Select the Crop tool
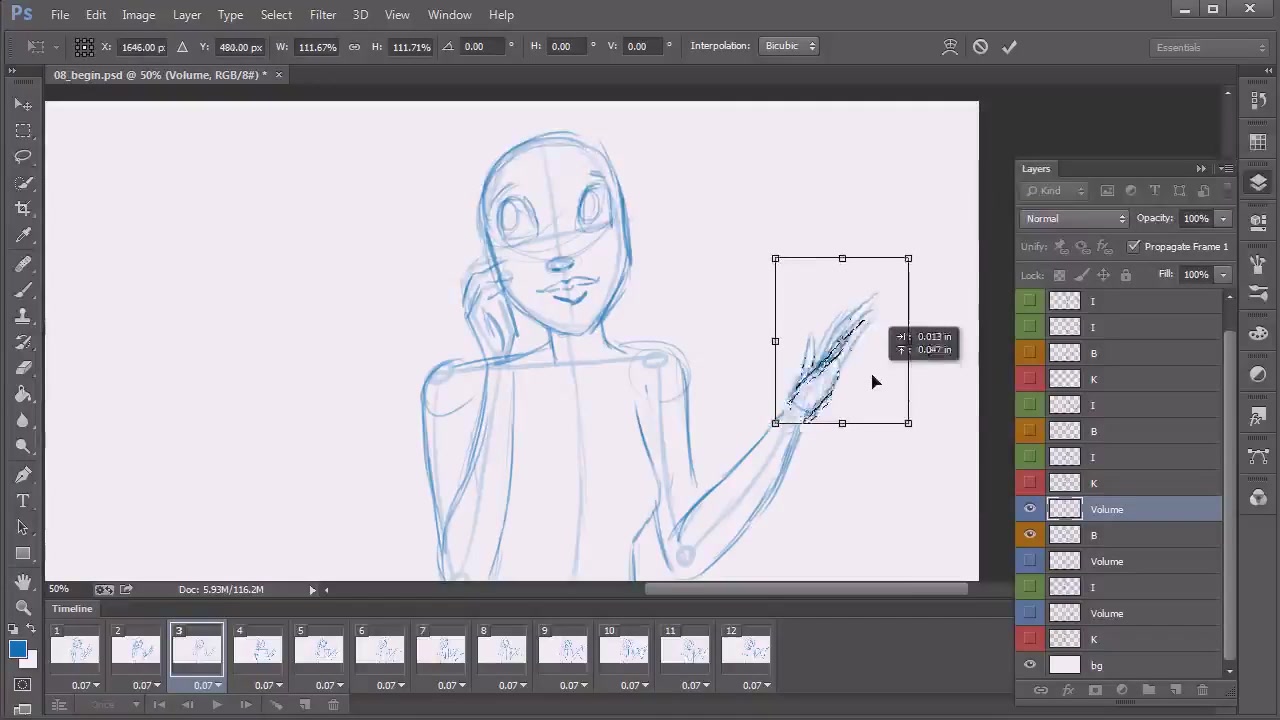This screenshot has height=720, width=1280. (23, 209)
